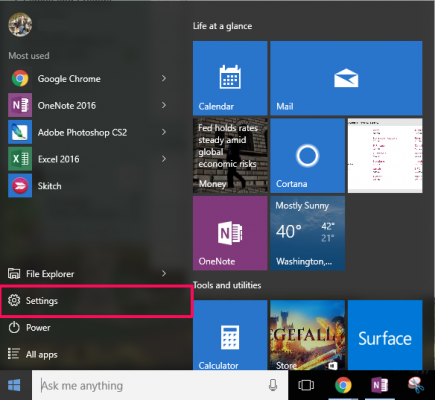Expand the File Explorer arrow

coord(164,273)
